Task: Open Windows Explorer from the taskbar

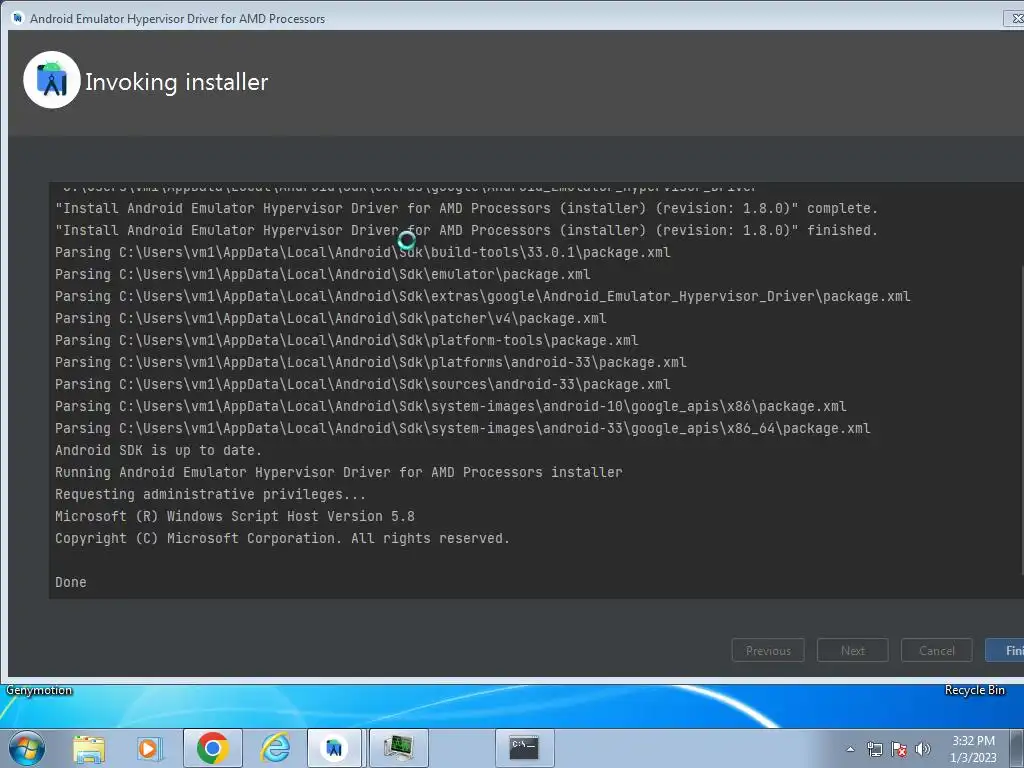Action: point(89,748)
